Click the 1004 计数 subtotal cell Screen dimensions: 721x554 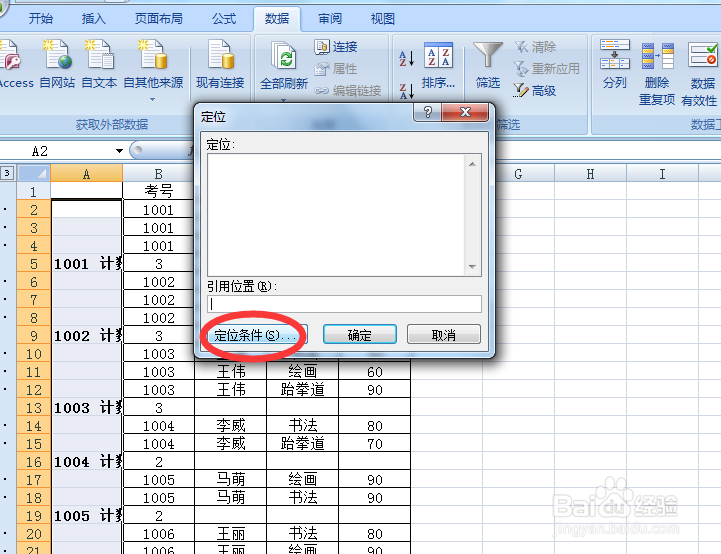tap(86, 462)
